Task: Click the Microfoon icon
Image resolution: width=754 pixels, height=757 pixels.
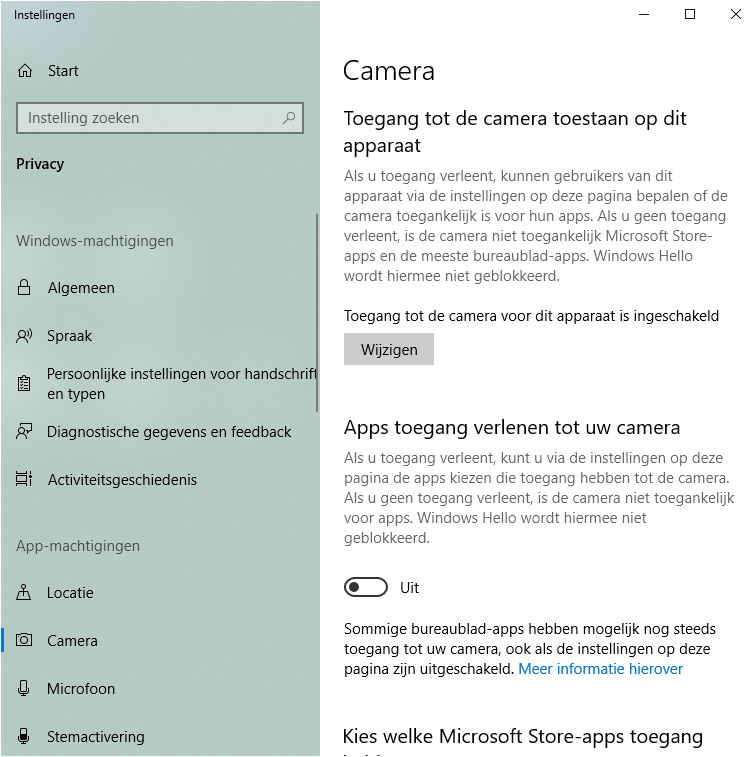Action: 23,688
